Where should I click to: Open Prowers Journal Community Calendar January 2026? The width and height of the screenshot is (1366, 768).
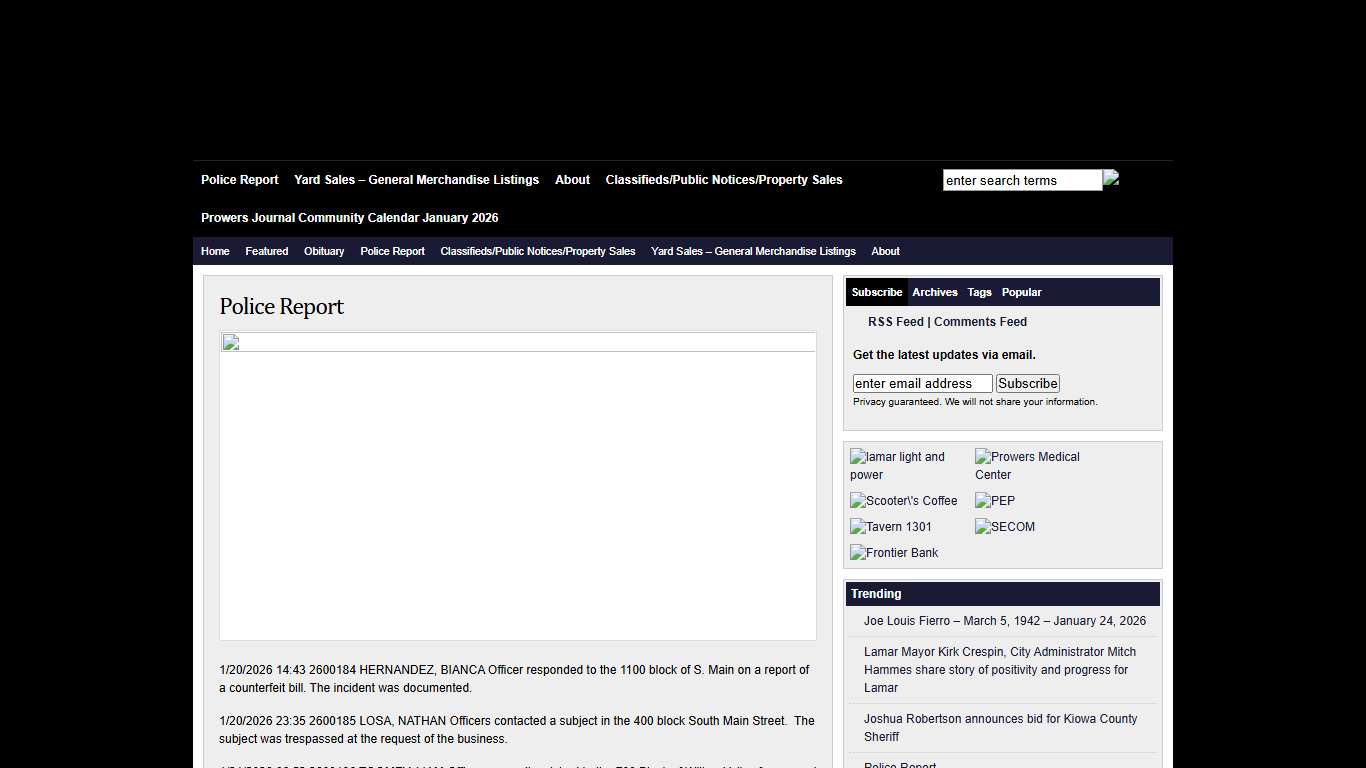coord(349,218)
